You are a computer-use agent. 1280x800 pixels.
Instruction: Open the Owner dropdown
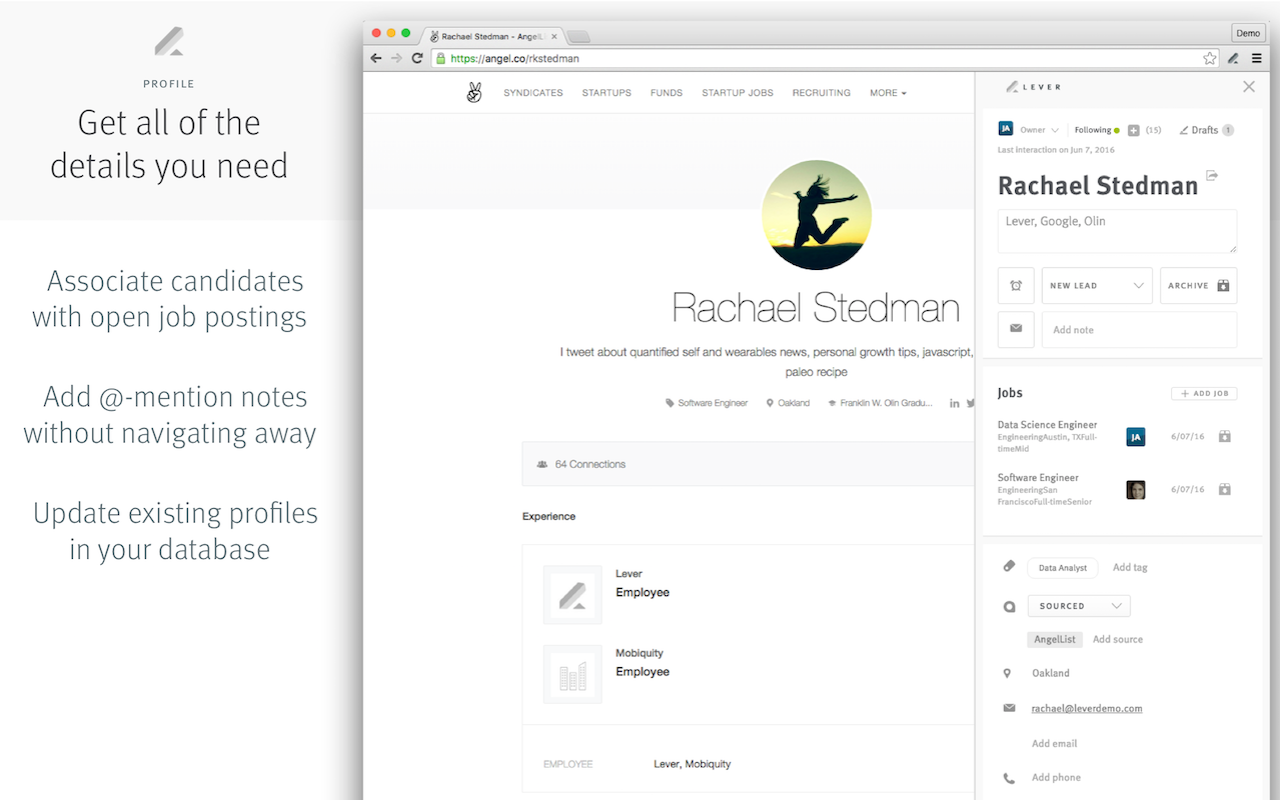point(1039,130)
